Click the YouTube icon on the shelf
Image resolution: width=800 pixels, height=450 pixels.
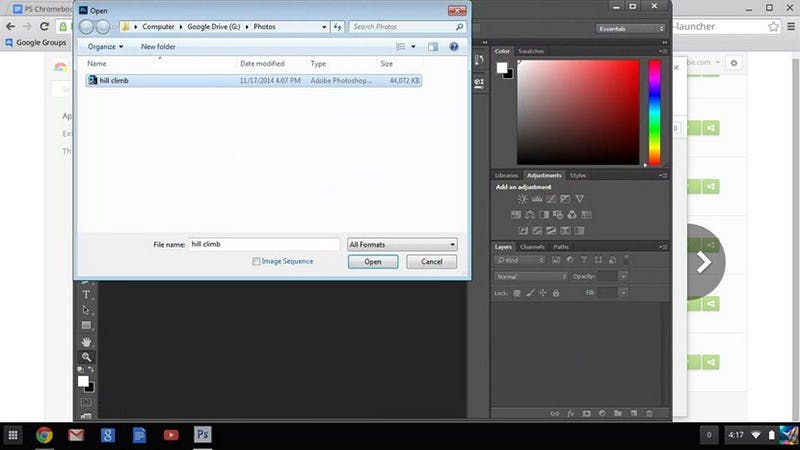[171, 435]
